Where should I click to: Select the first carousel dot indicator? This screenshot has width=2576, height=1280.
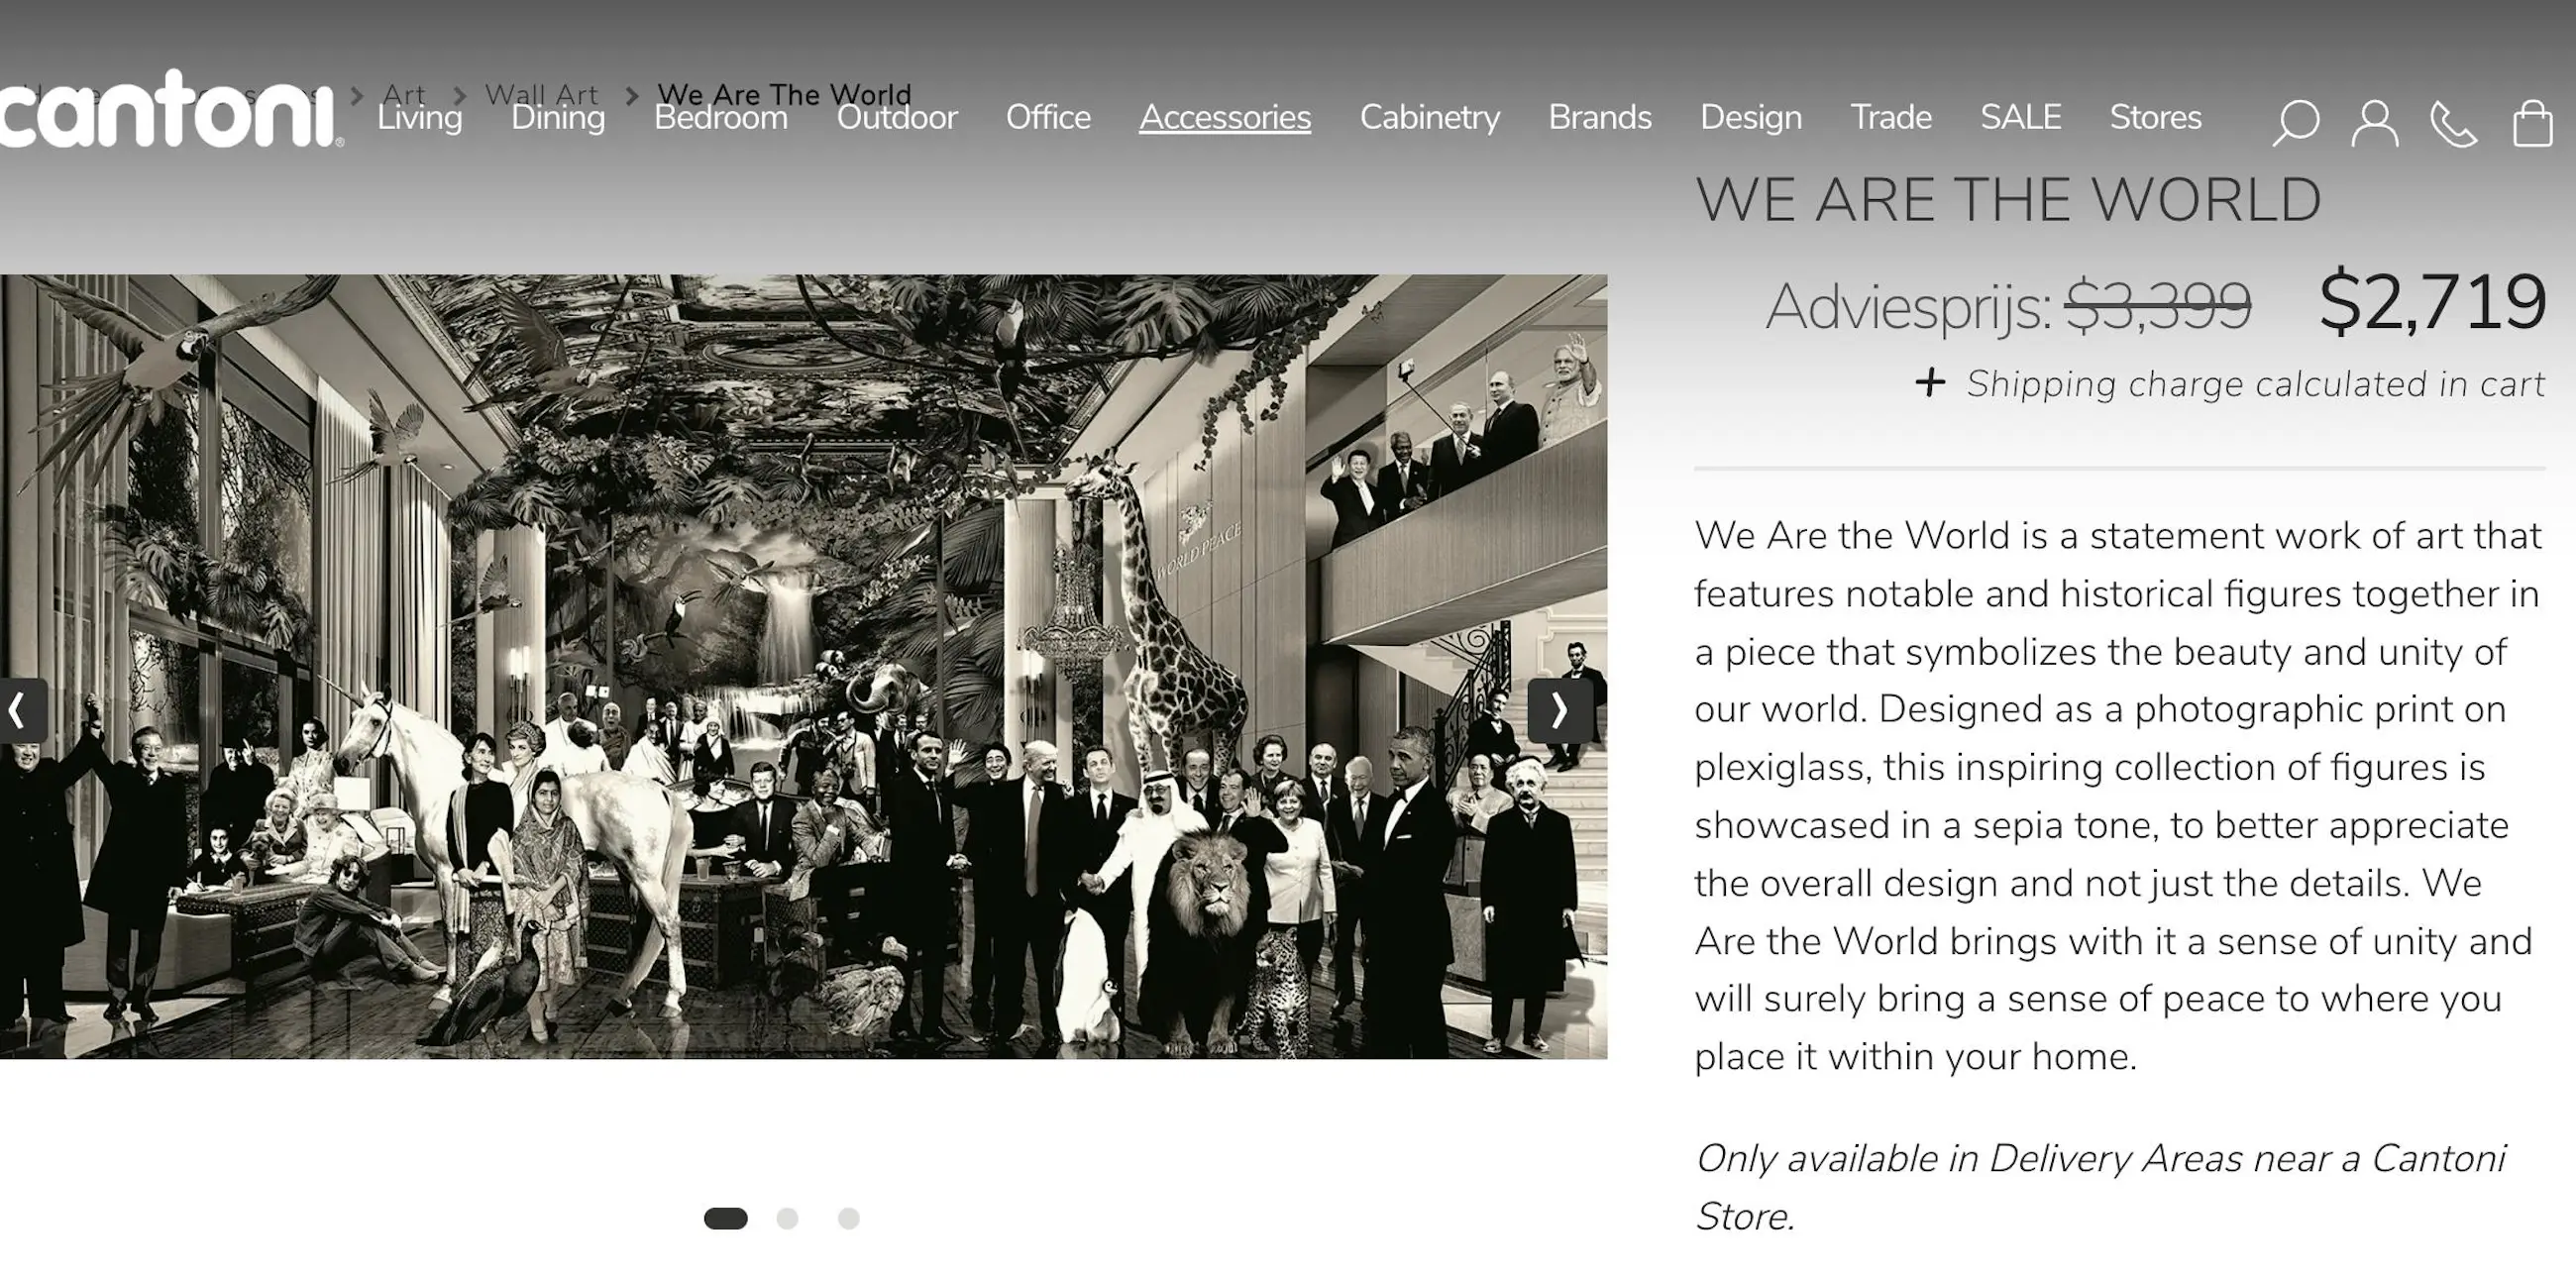pos(726,1218)
